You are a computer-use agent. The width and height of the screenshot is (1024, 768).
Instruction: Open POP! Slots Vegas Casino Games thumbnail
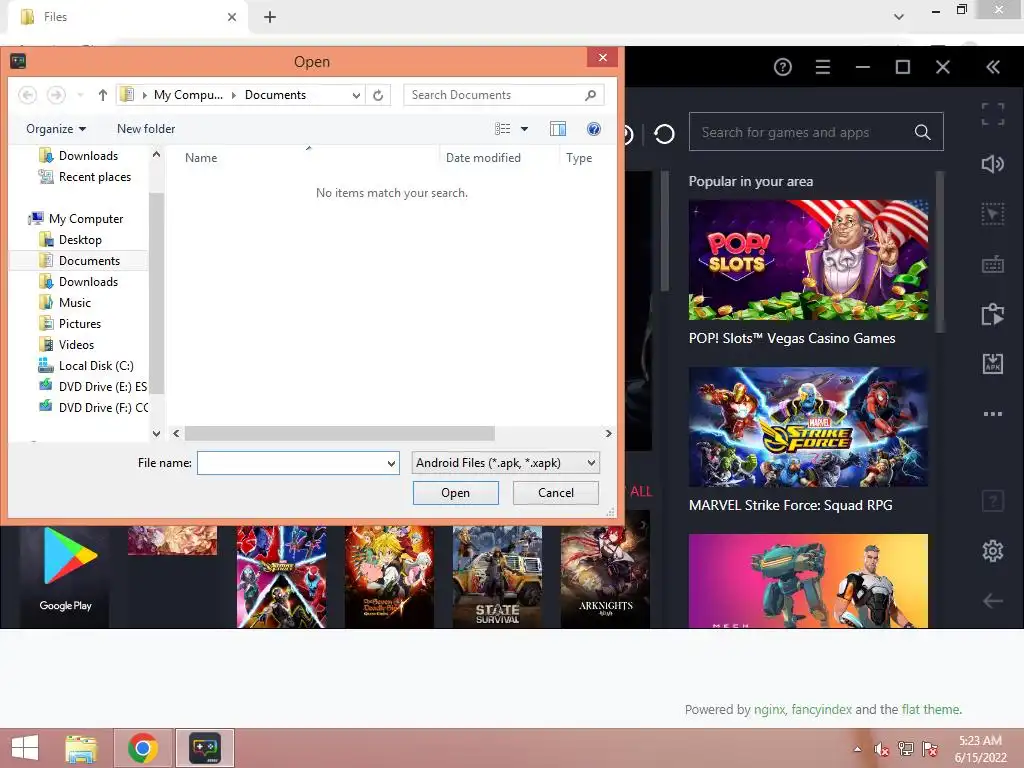pos(808,260)
